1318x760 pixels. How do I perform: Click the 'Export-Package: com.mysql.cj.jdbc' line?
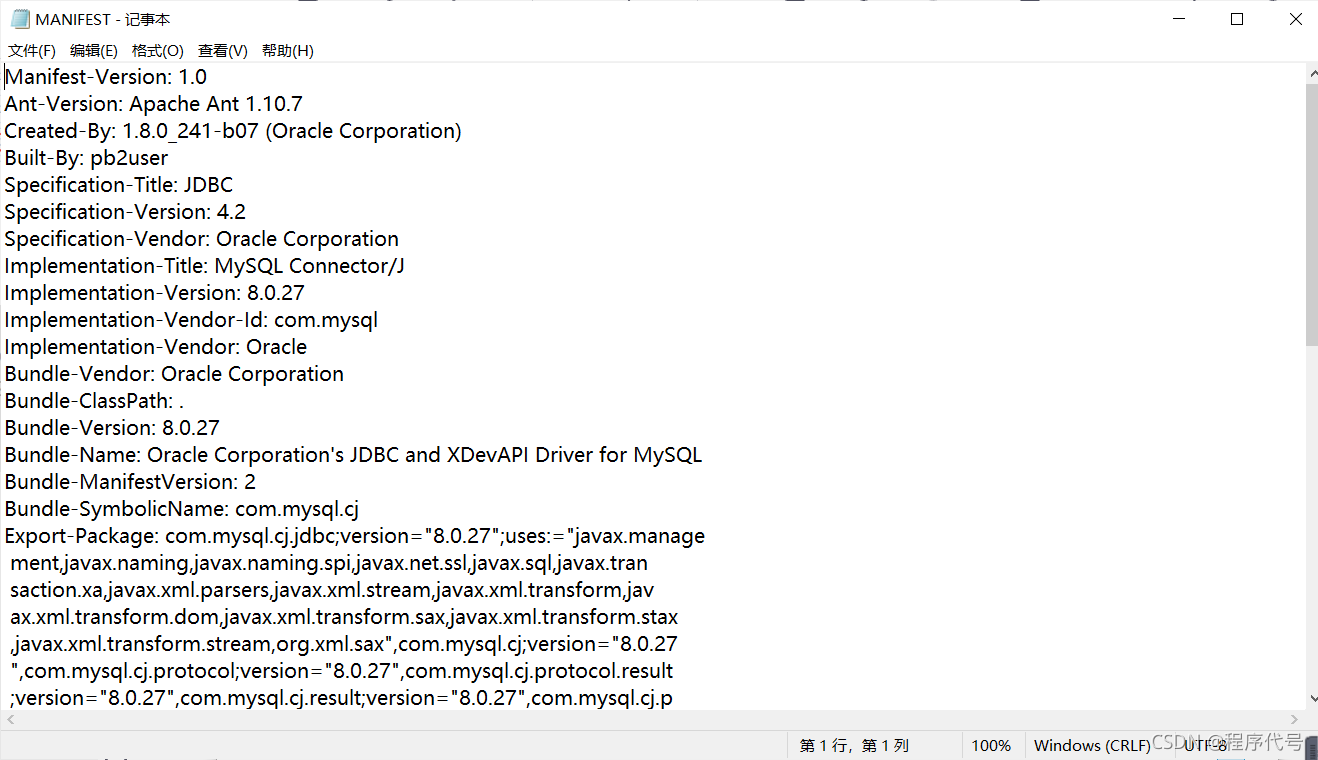[x=355, y=536]
